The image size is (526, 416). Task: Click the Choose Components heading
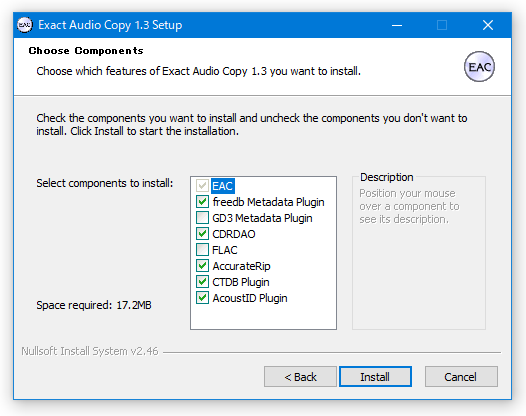86,51
